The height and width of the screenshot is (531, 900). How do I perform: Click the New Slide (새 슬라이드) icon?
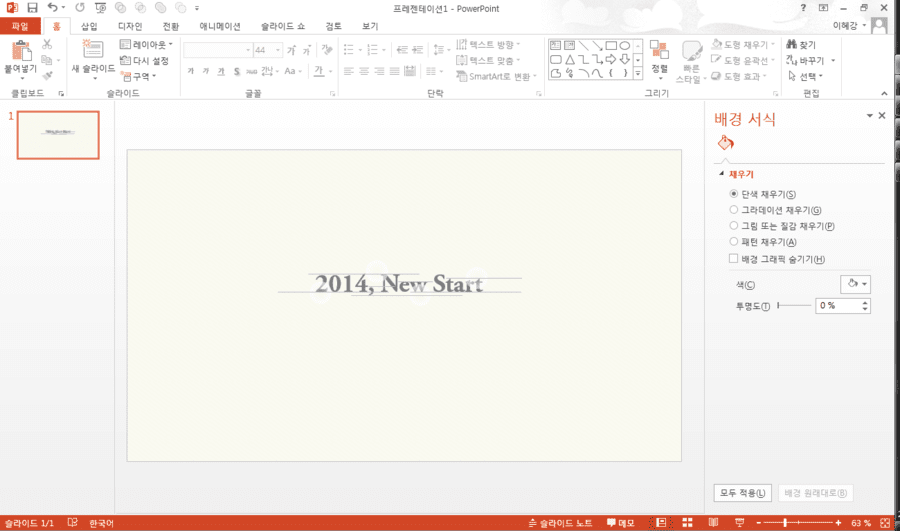[92, 49]
